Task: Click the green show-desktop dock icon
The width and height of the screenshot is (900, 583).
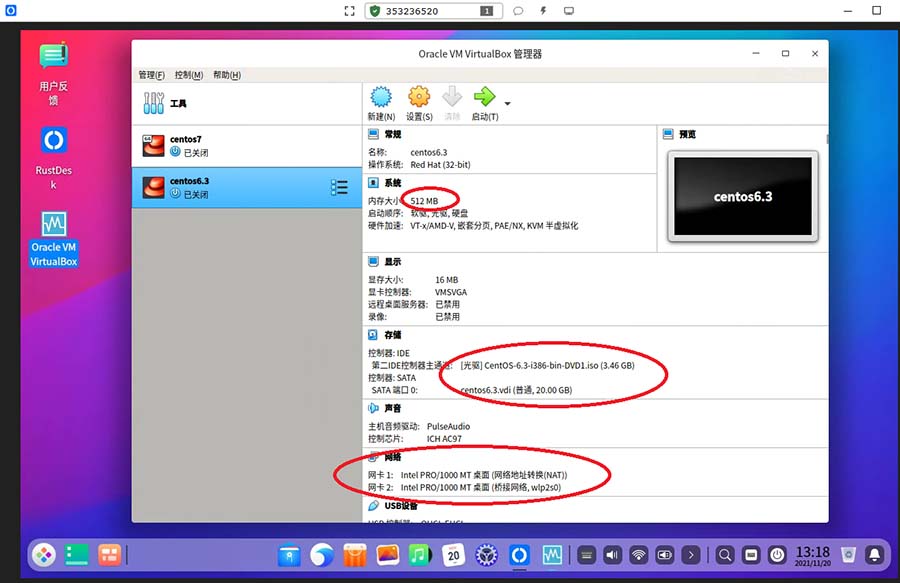Action: [76, 555]
